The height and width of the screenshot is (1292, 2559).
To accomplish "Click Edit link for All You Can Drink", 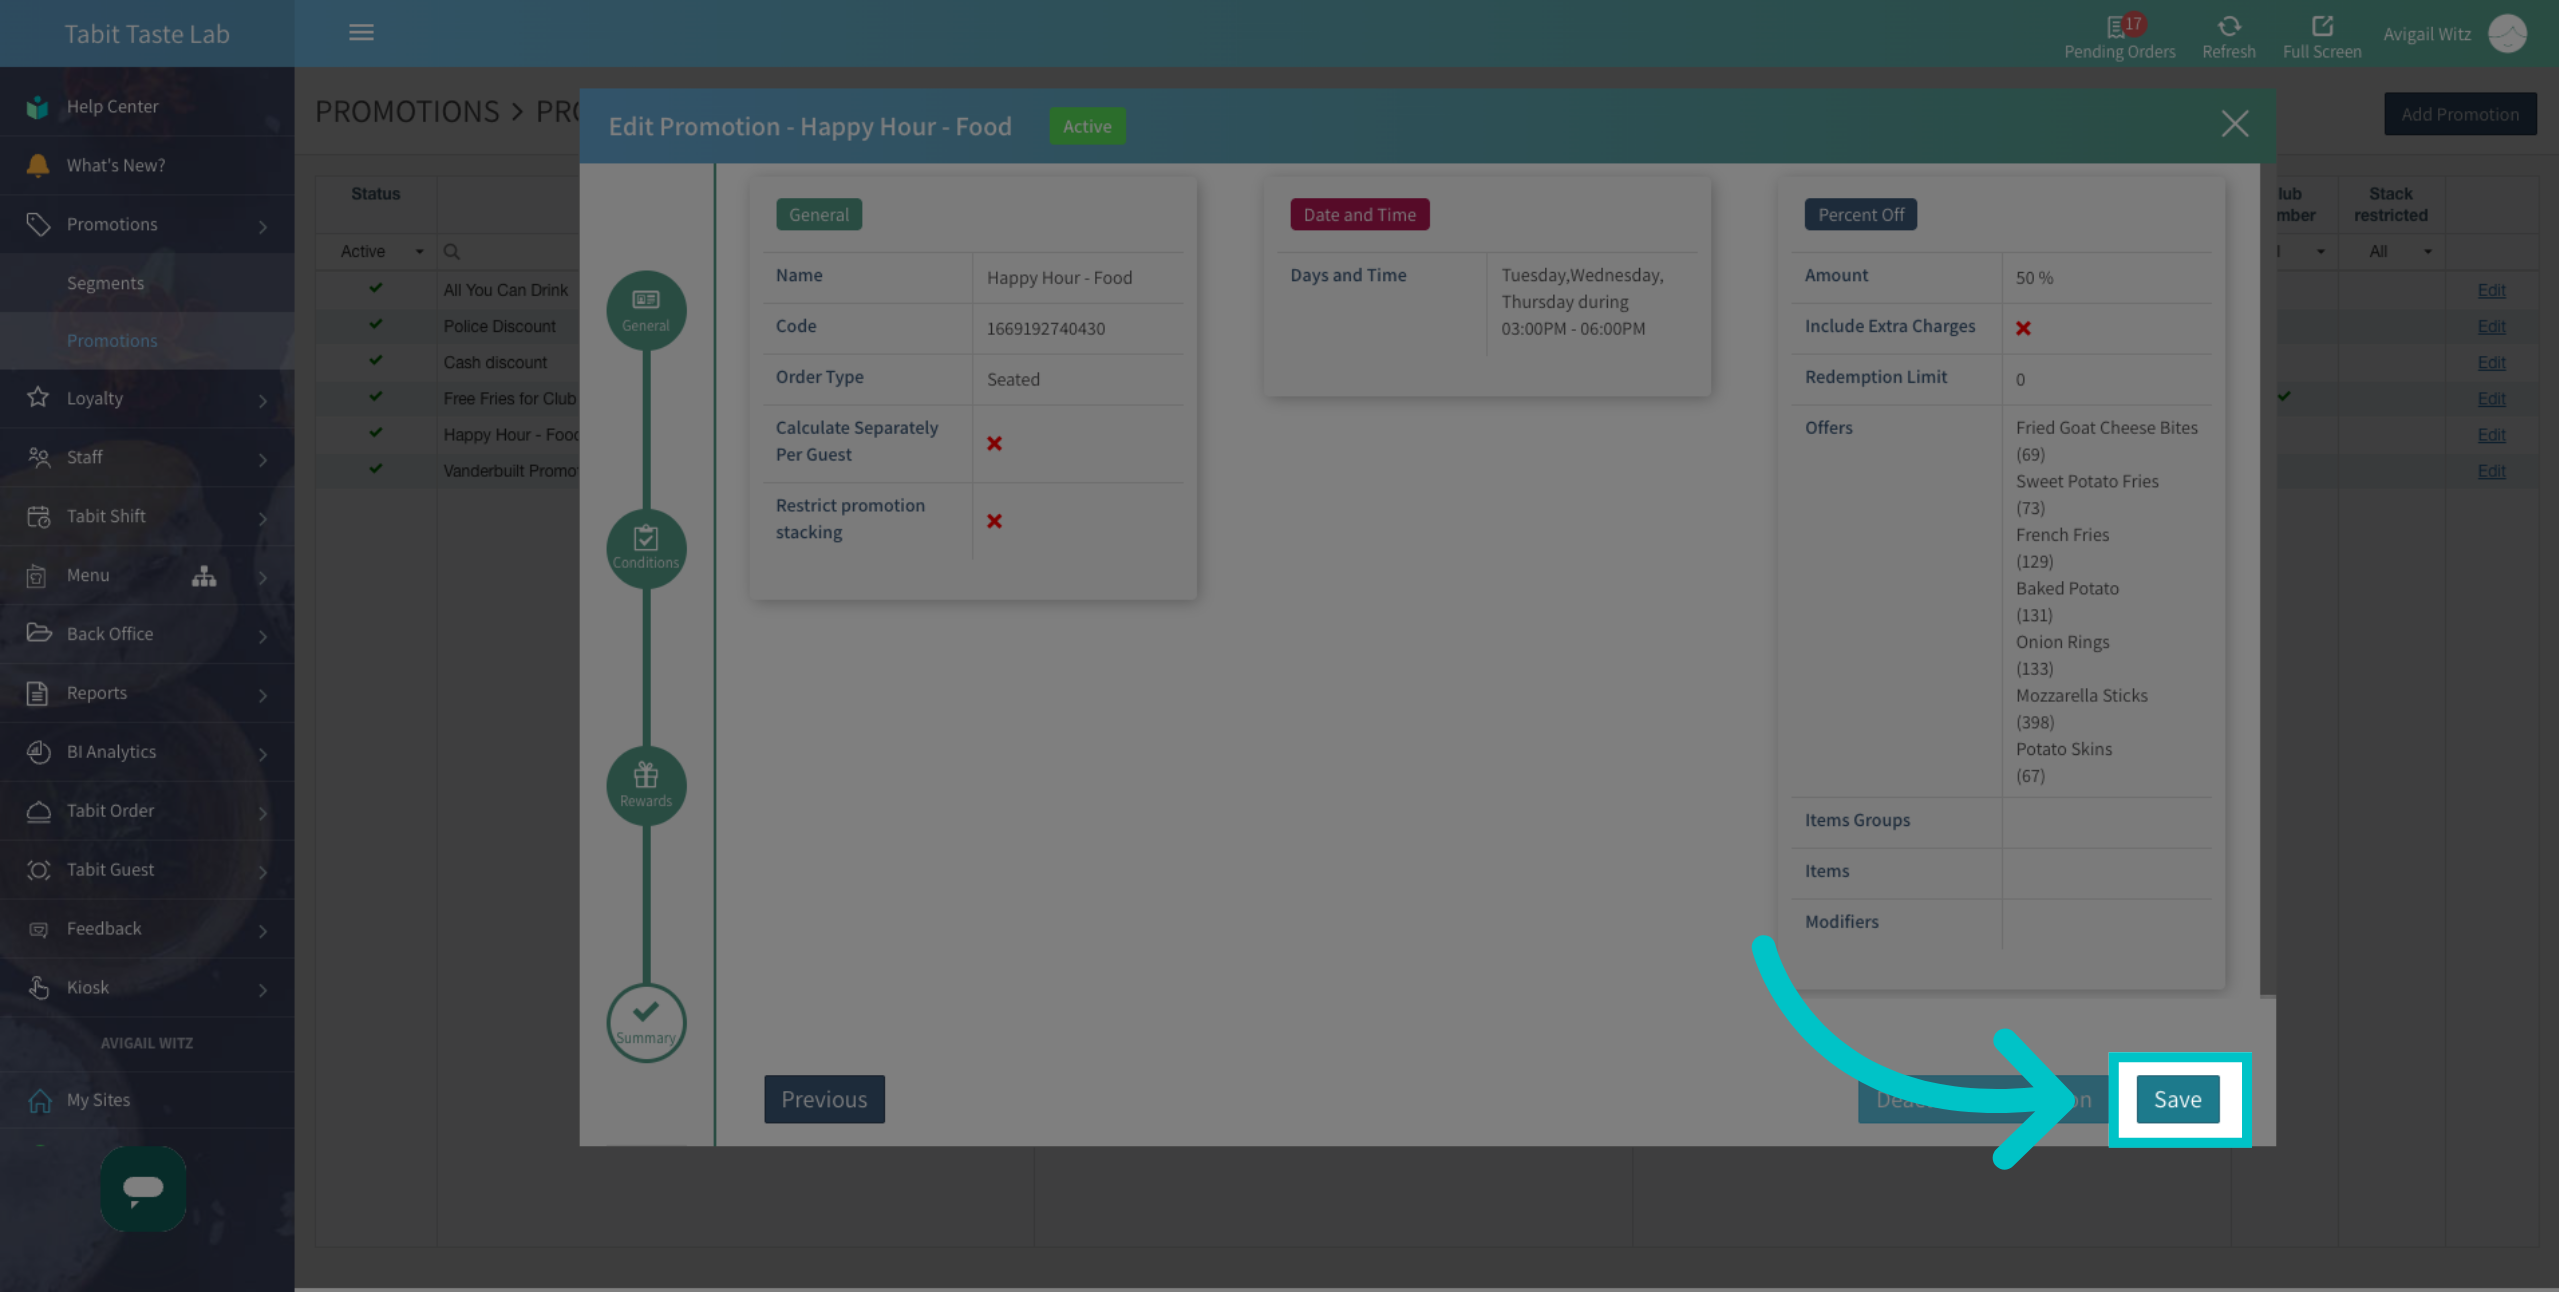I will point(2491,290).
